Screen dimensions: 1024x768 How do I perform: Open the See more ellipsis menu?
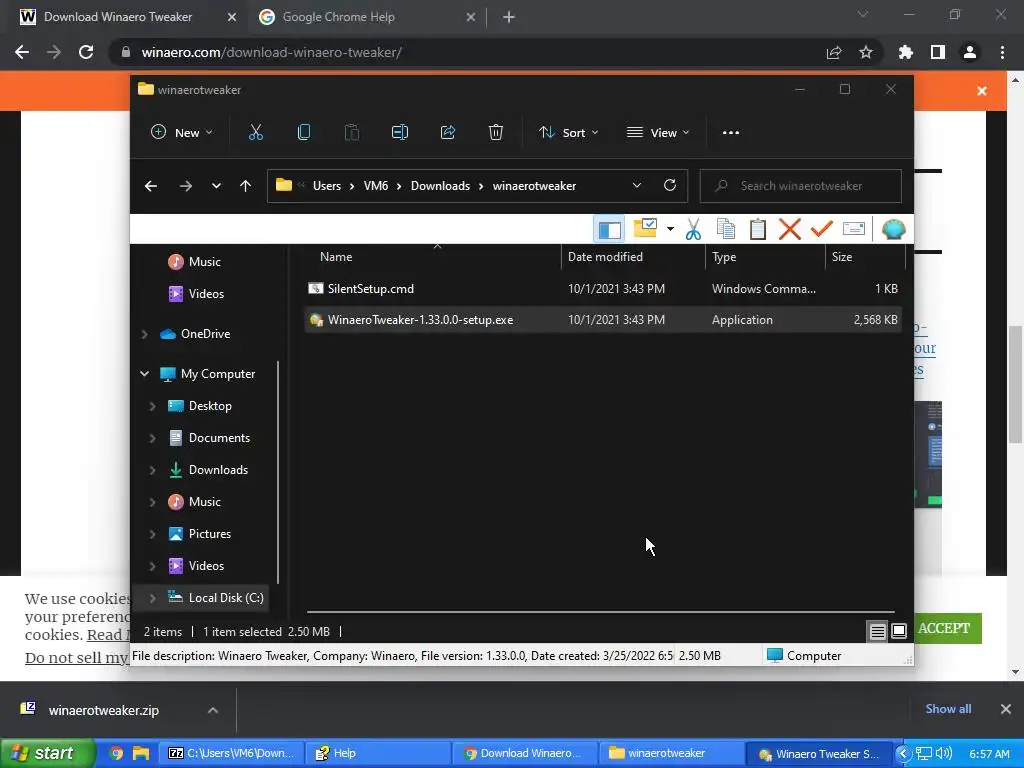(x=731, y=133)
